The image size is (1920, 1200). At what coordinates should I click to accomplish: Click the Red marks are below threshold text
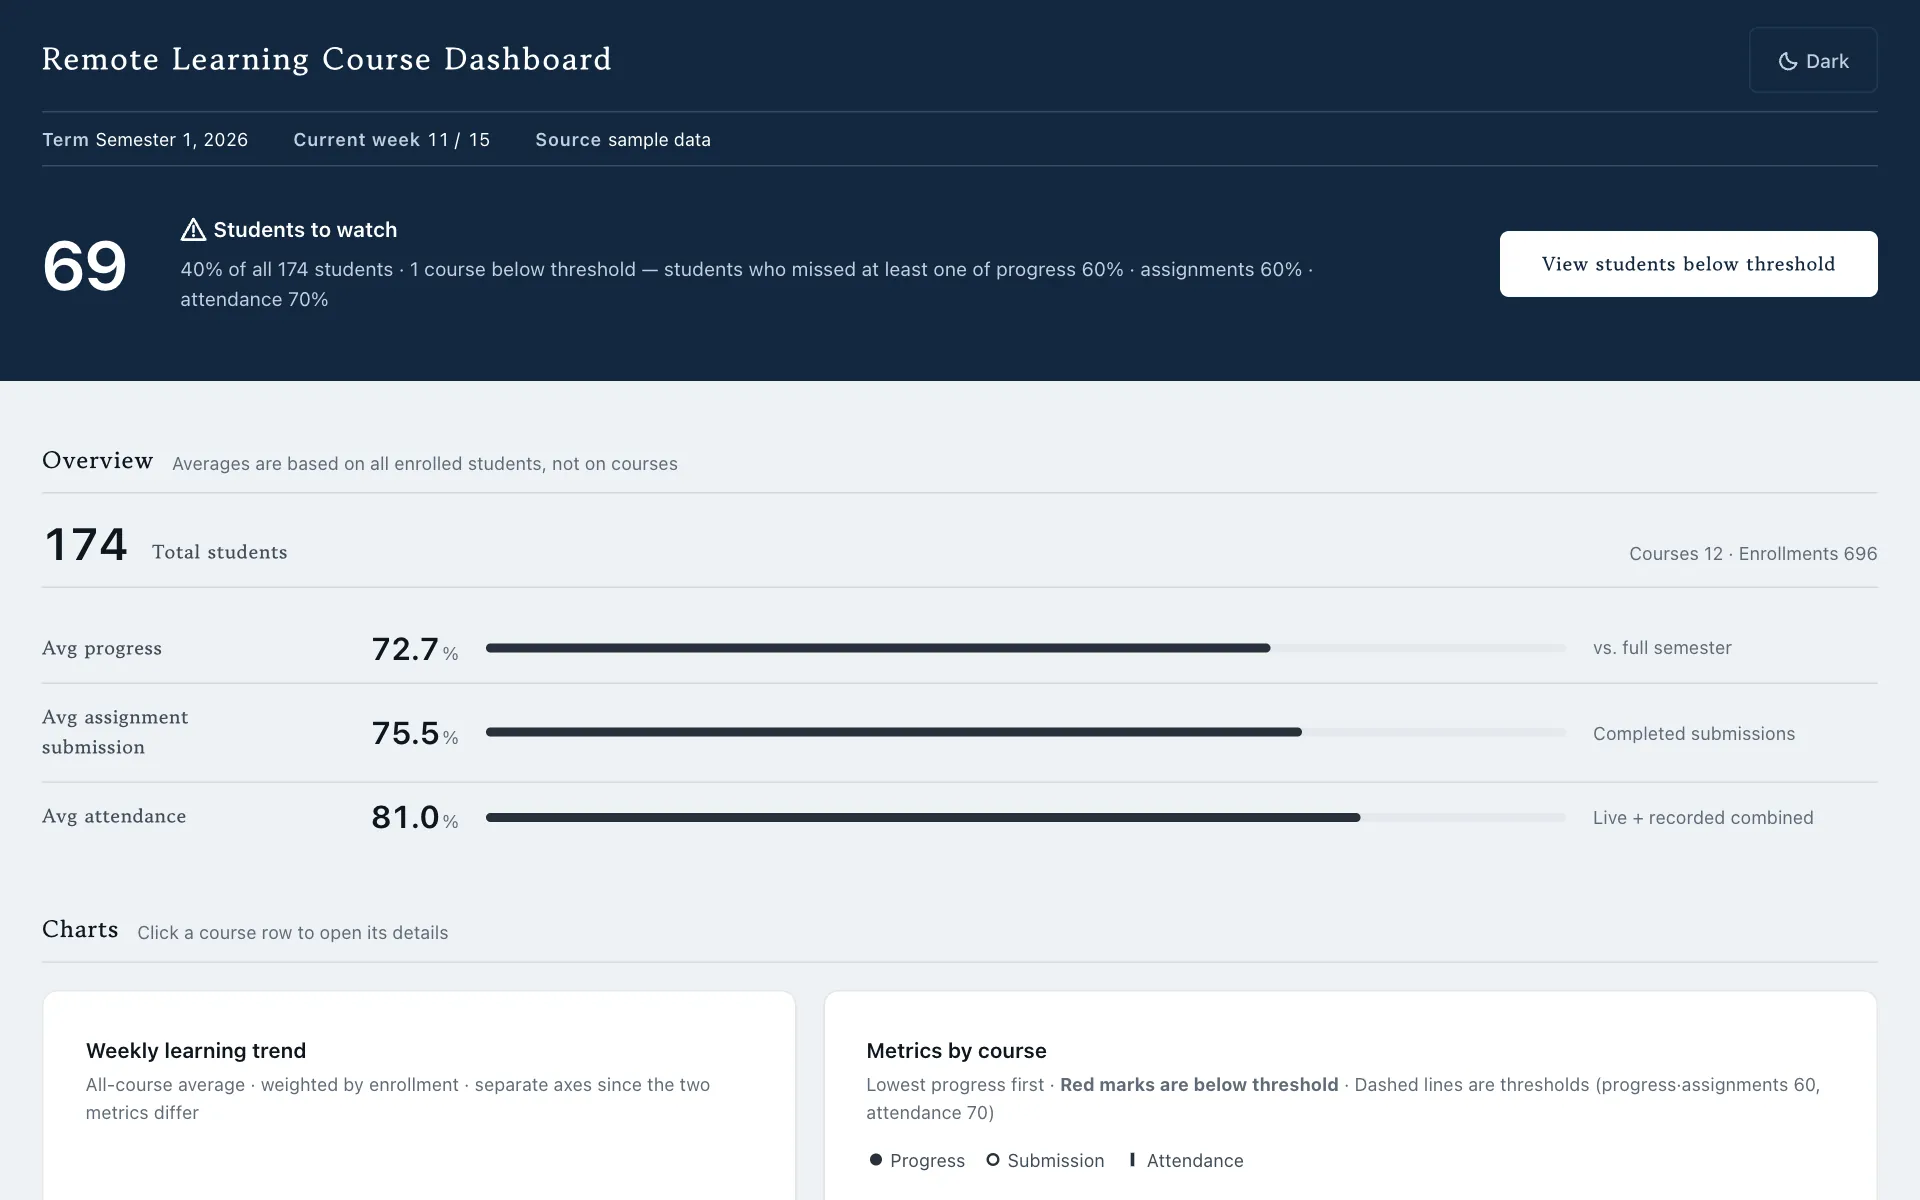[x=1199, y=1085]
